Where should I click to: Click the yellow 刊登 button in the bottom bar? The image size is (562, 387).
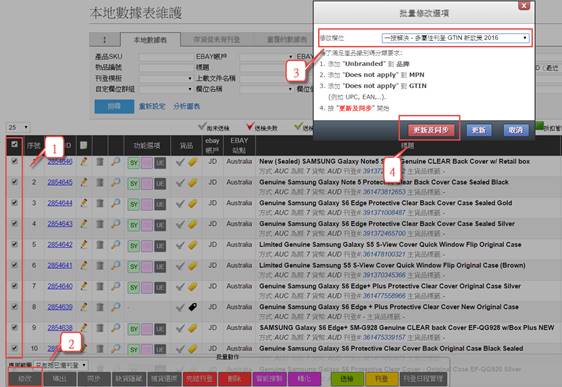(381, 378)
